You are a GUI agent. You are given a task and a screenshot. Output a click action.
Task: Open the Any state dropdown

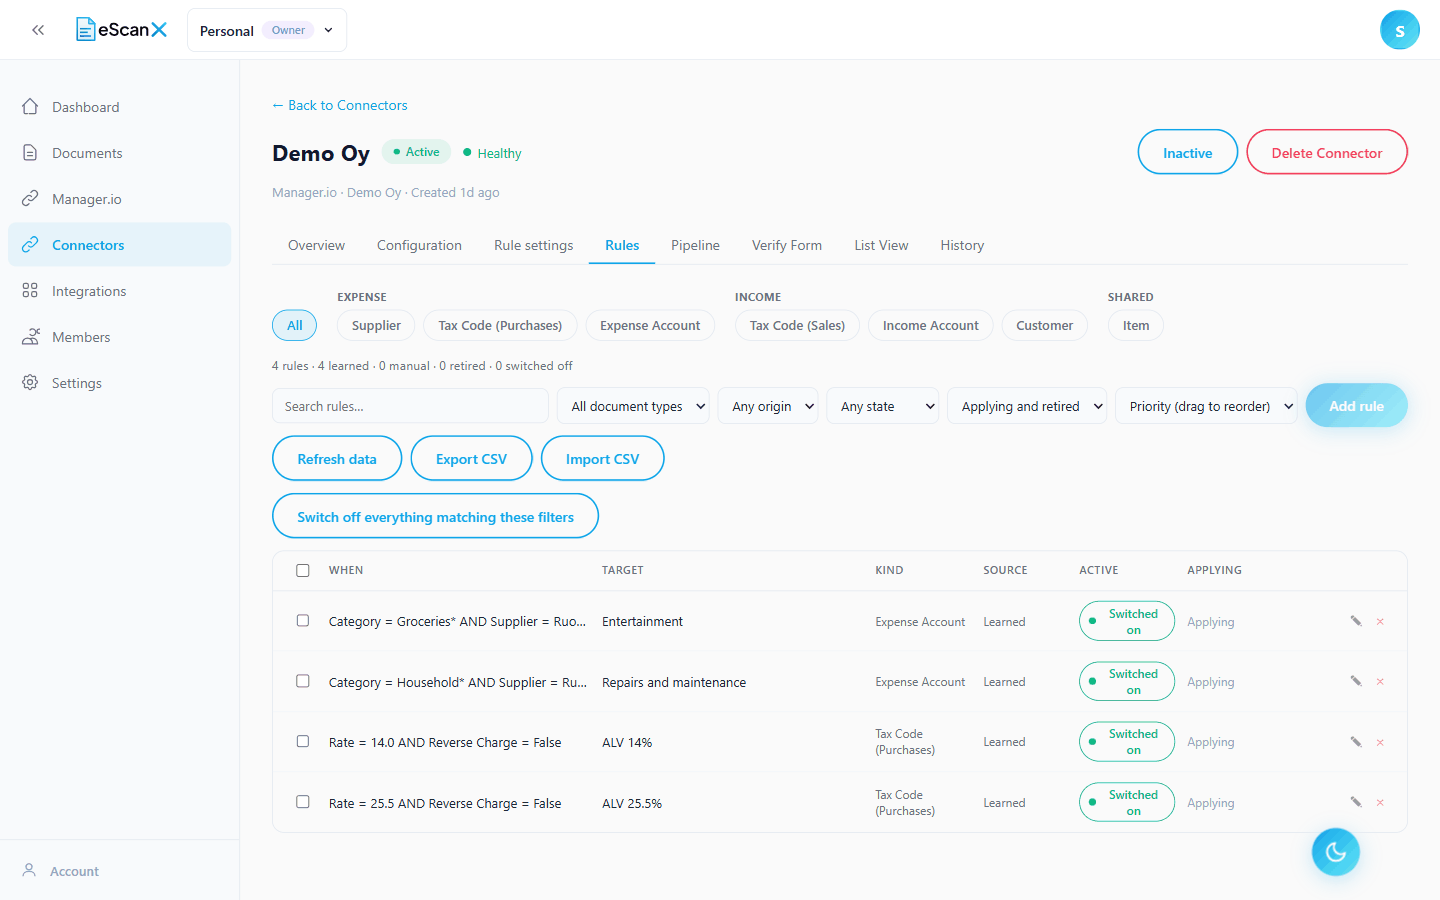click(883, 406)
